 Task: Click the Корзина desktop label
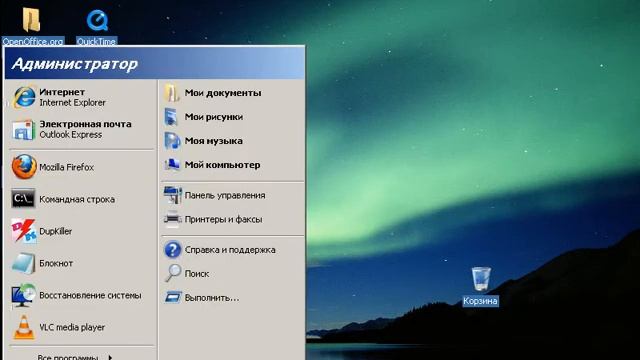(480, 301)
